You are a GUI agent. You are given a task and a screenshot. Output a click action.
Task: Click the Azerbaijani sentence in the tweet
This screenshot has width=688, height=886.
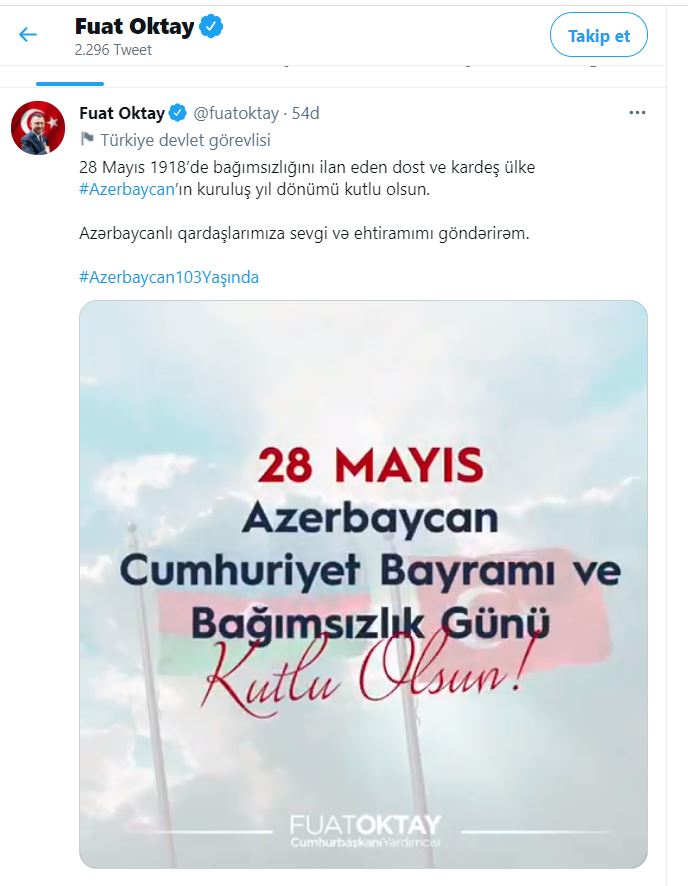(x=304, y=233)
